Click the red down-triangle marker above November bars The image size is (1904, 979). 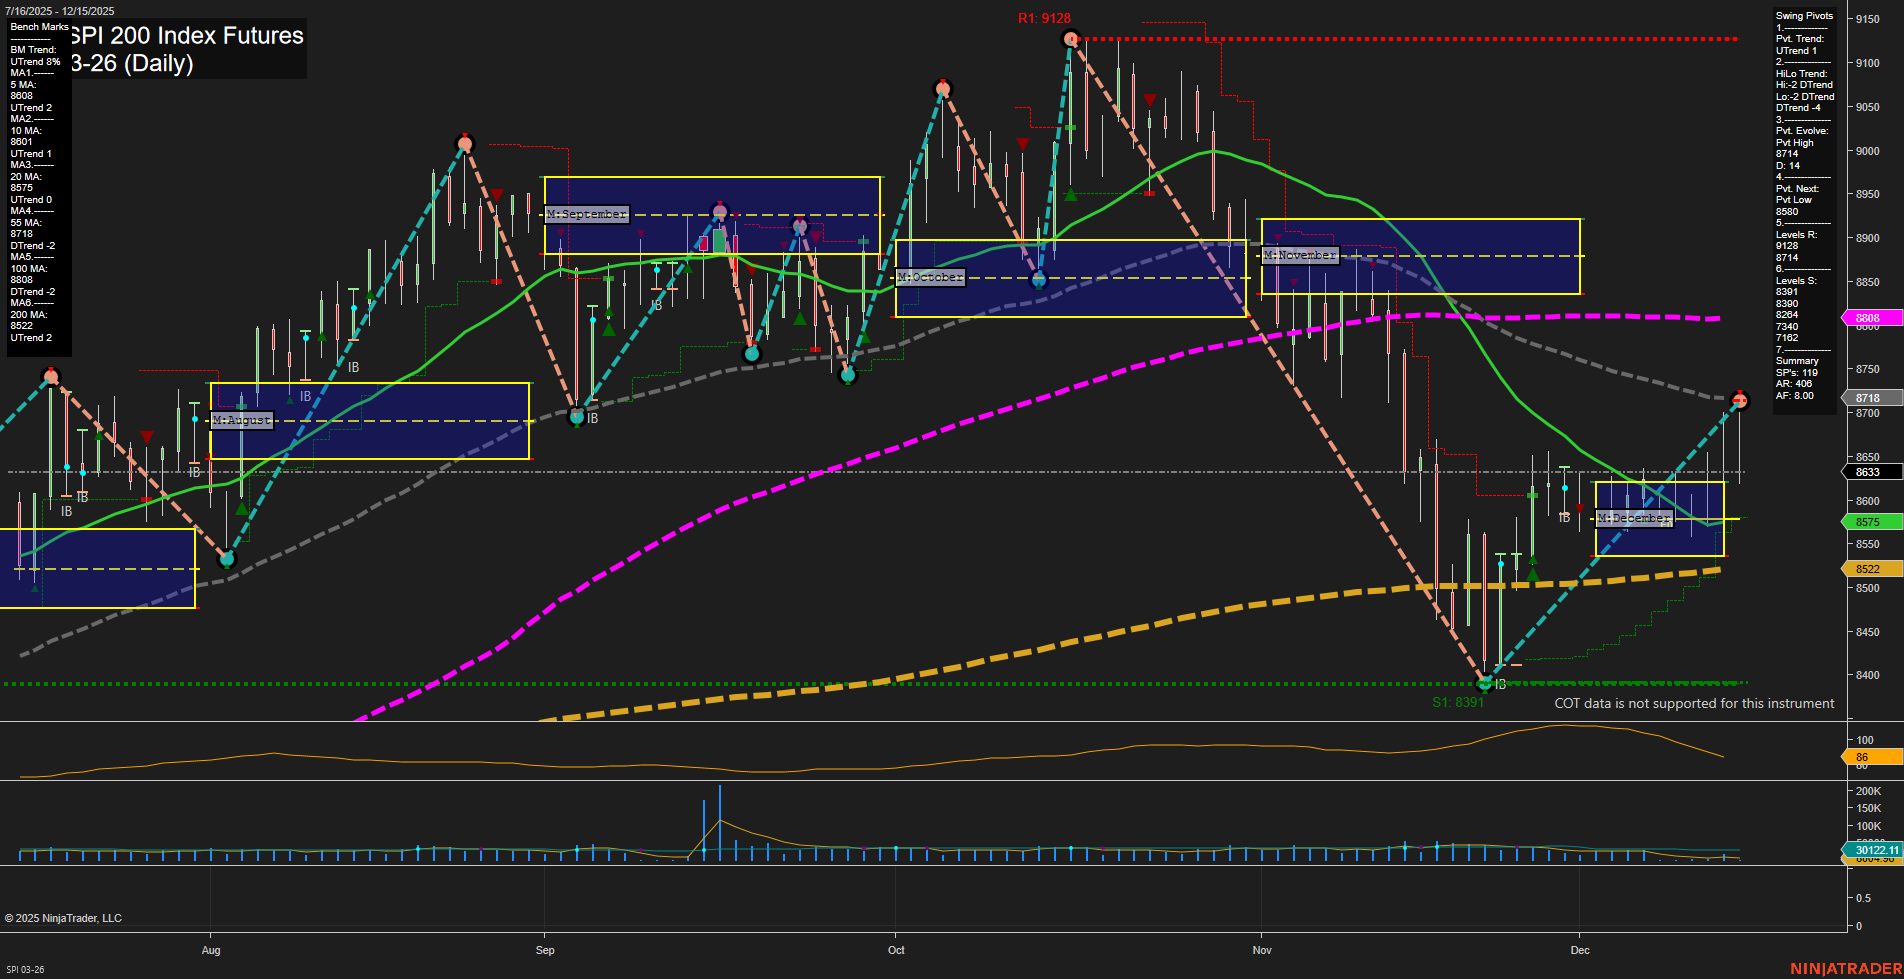click(x=1148, y=100)
